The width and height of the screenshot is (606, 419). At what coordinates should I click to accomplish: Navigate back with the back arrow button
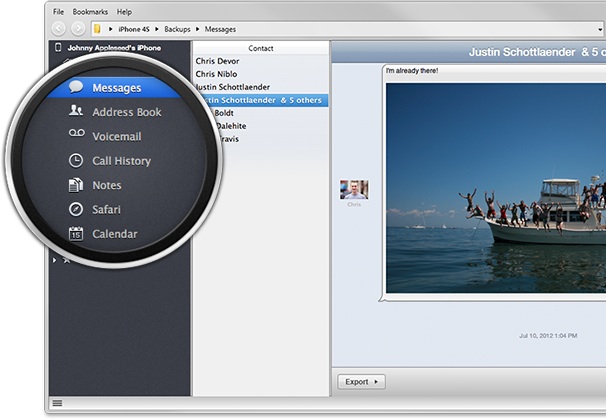coord(58,28)
